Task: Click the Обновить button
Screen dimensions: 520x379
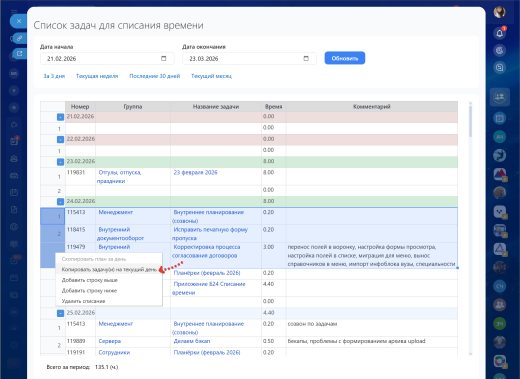Action: point(345,58)
